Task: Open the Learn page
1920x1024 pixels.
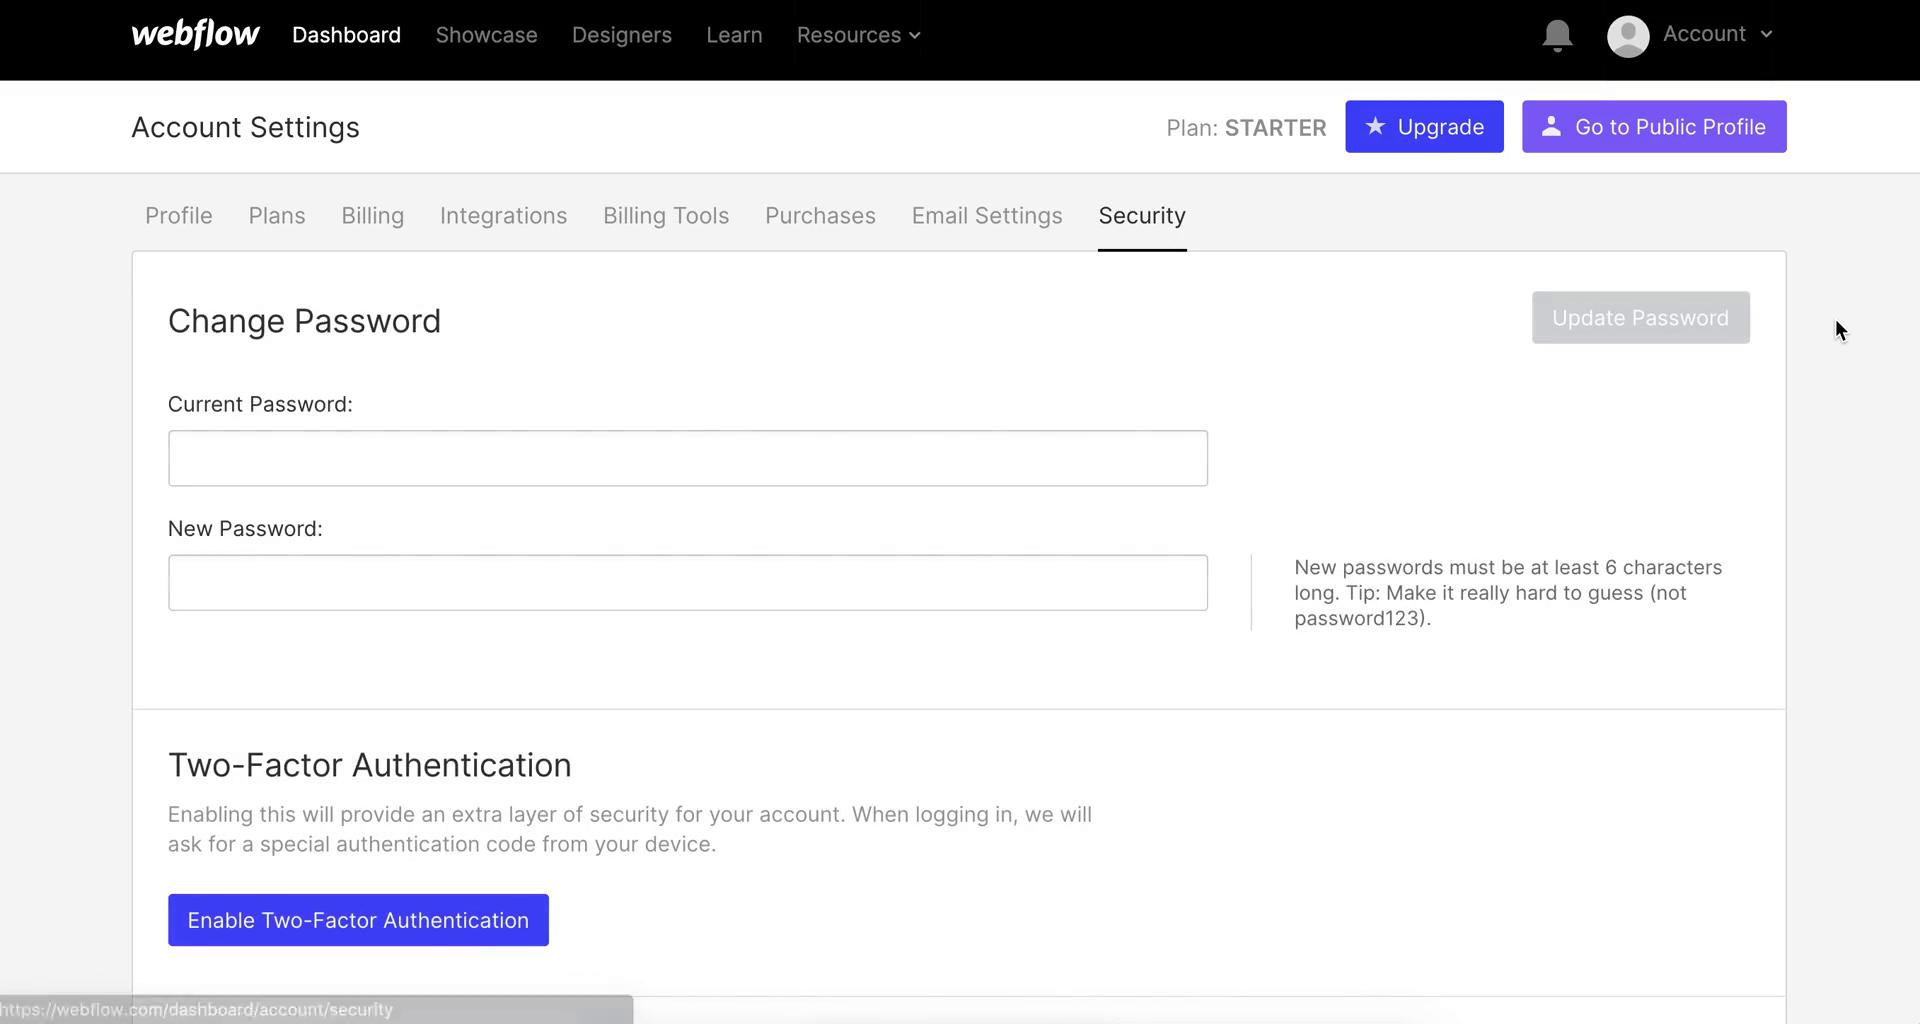Action: click(734, 35)
